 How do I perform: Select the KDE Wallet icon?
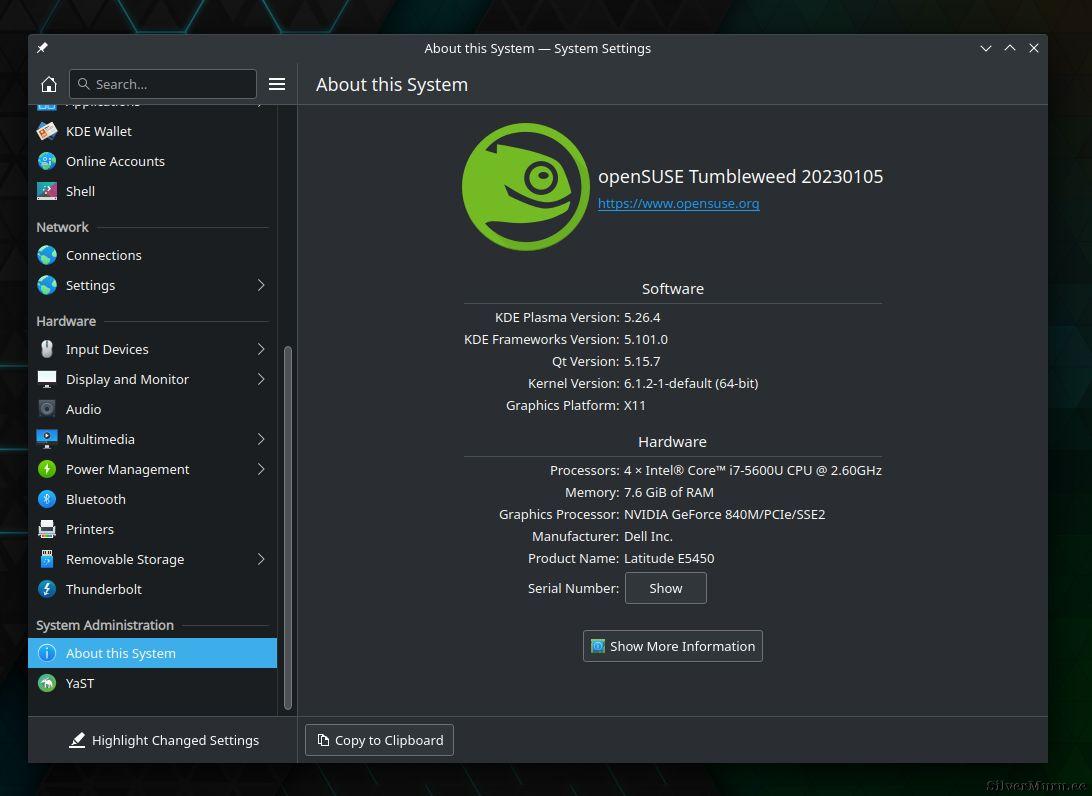47,131
